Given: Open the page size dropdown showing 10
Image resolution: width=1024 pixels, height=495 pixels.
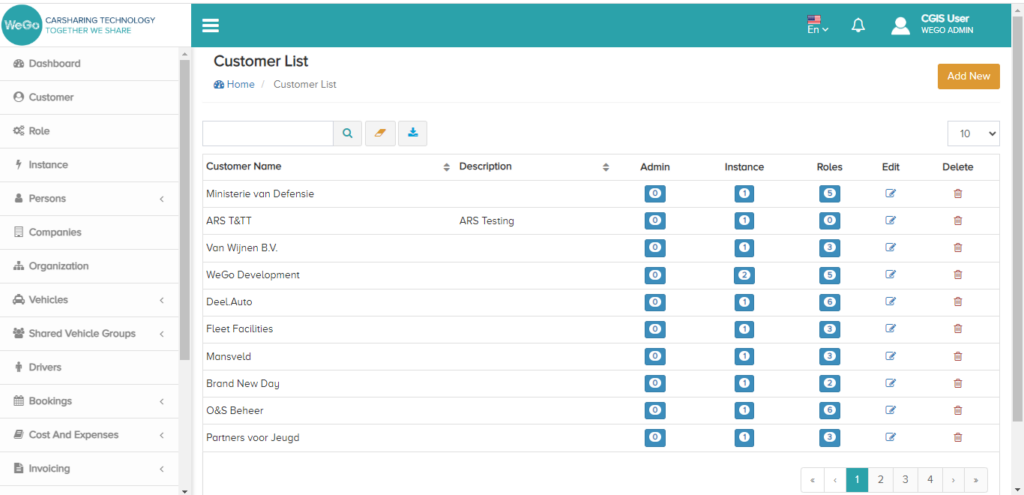Looking at the screenshot, I should pos(973,133).
